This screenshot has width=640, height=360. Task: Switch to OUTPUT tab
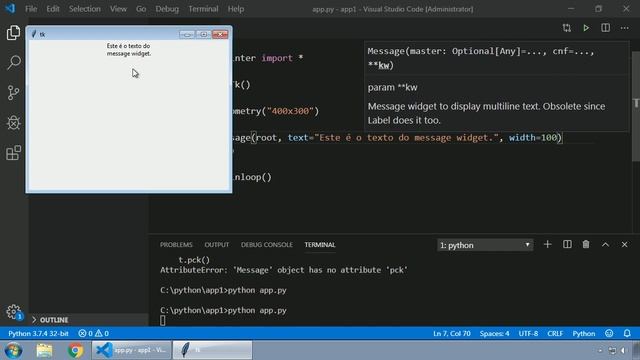point(217,244)
